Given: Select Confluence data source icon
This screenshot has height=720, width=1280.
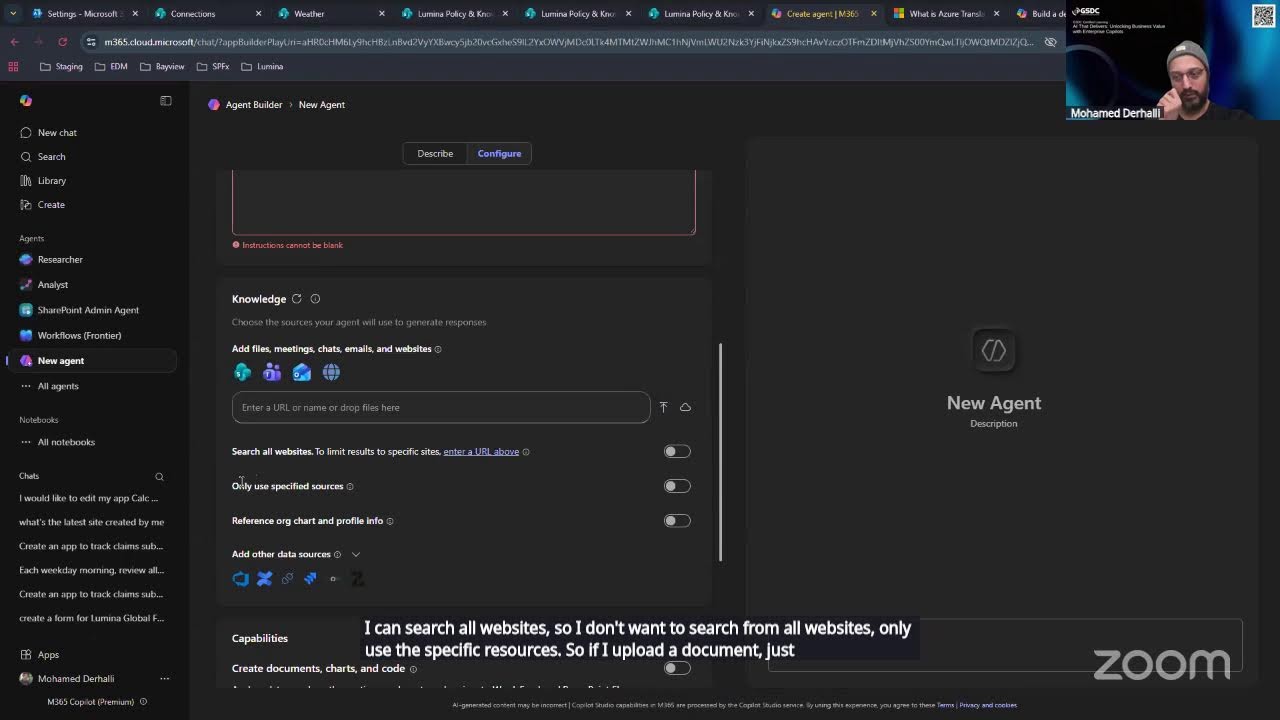Looking at the screenshot, I should pyautogui.click(x=264, y=578).
